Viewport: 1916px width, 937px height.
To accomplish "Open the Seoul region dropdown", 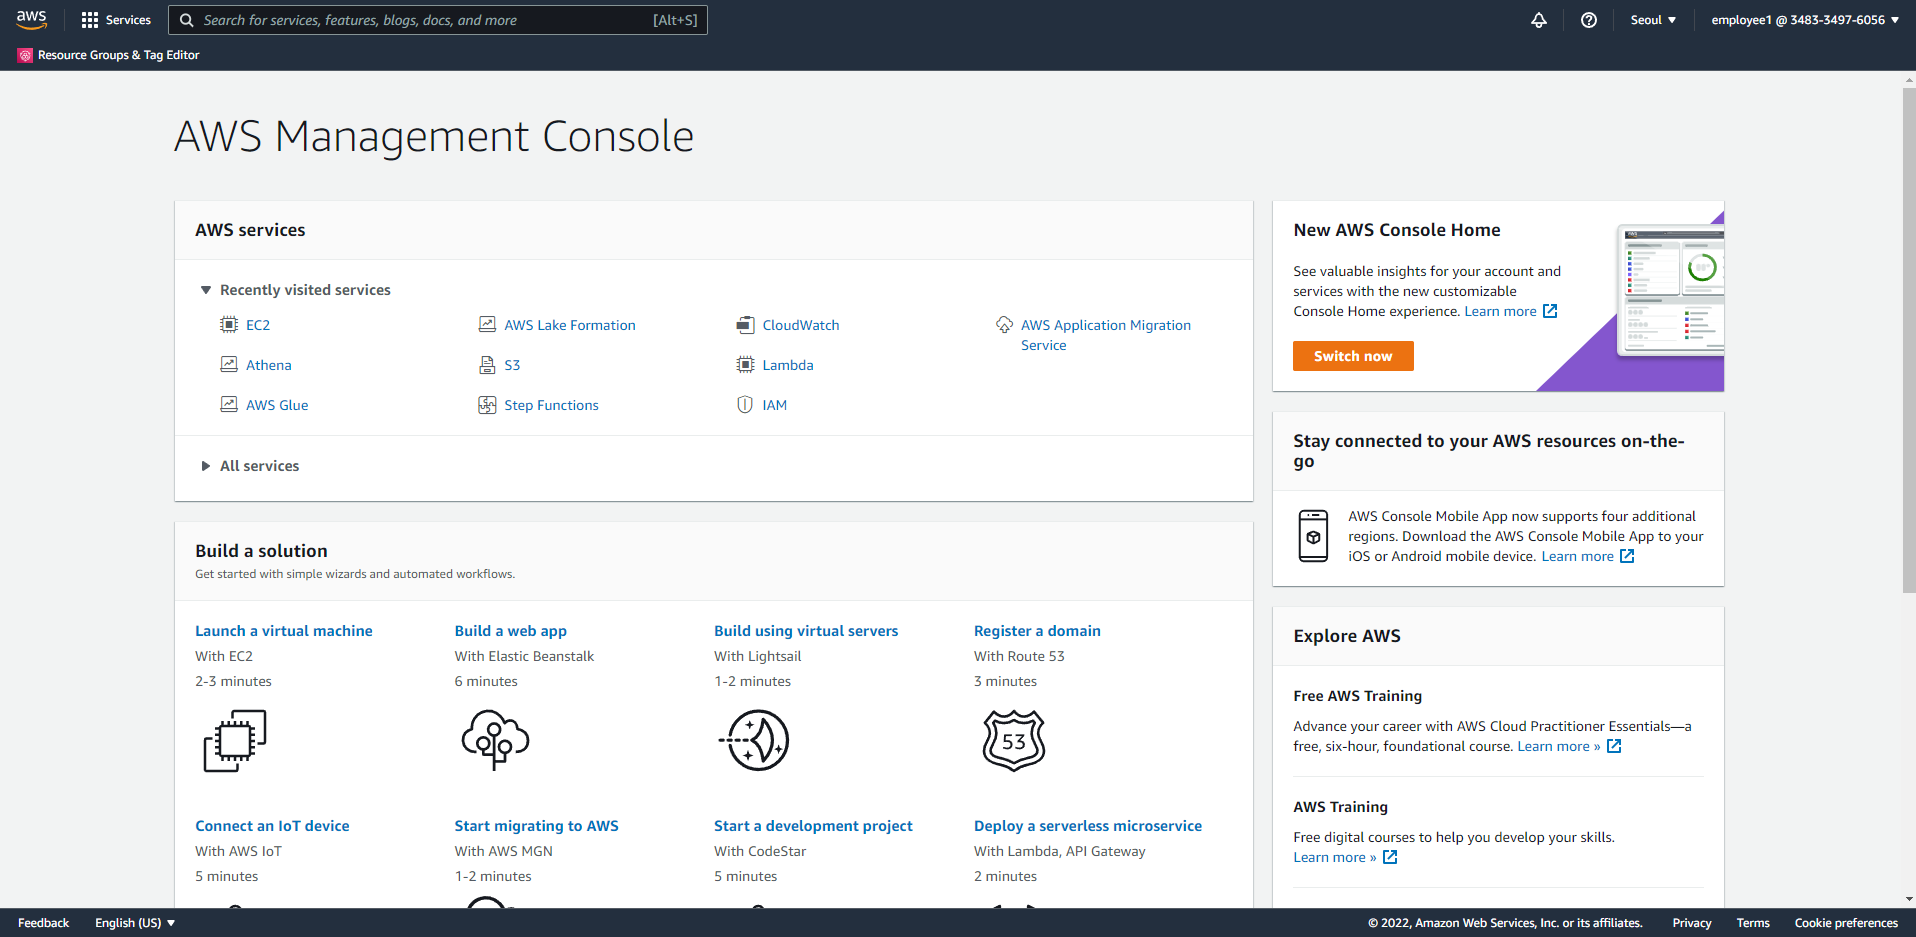I will [1653, 20].
